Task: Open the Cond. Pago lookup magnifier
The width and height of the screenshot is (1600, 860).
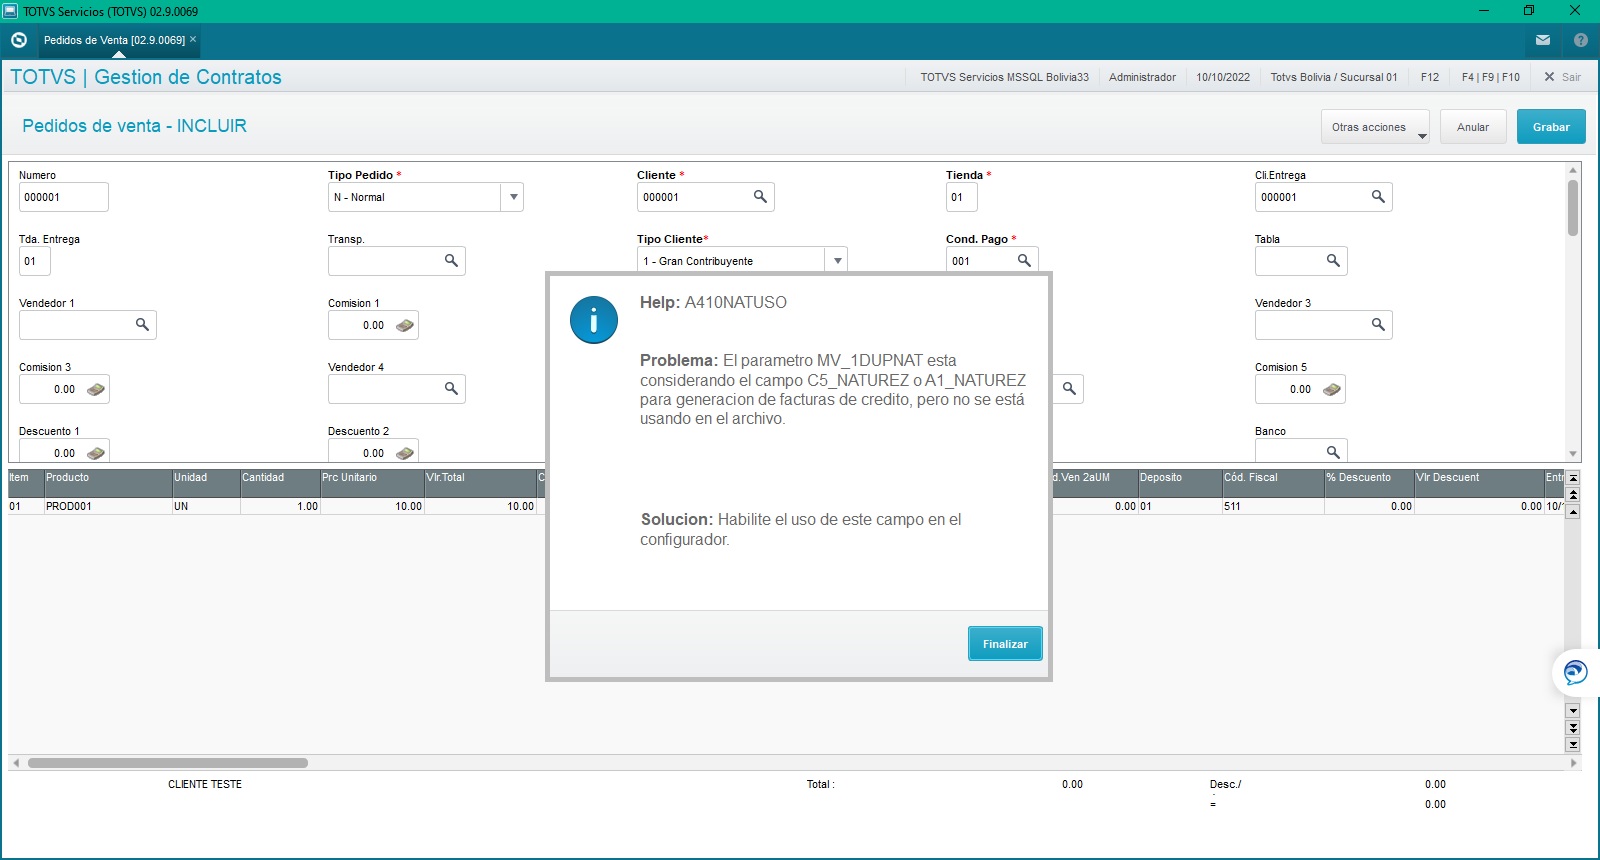Action: (1024, 260)
